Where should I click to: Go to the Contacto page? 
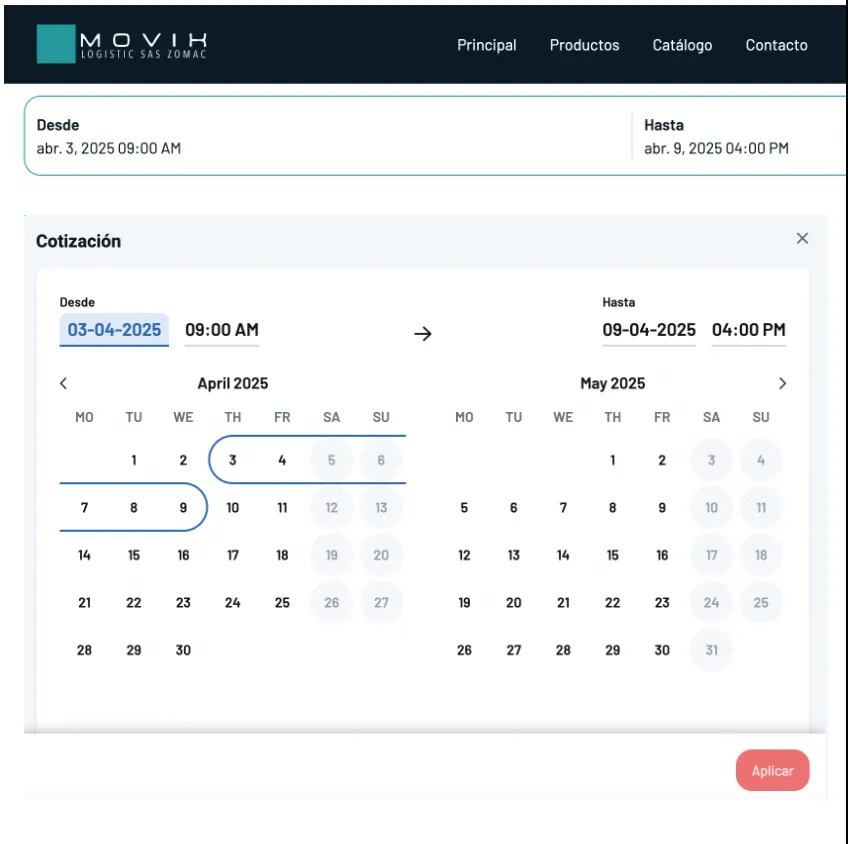(776, 45)
